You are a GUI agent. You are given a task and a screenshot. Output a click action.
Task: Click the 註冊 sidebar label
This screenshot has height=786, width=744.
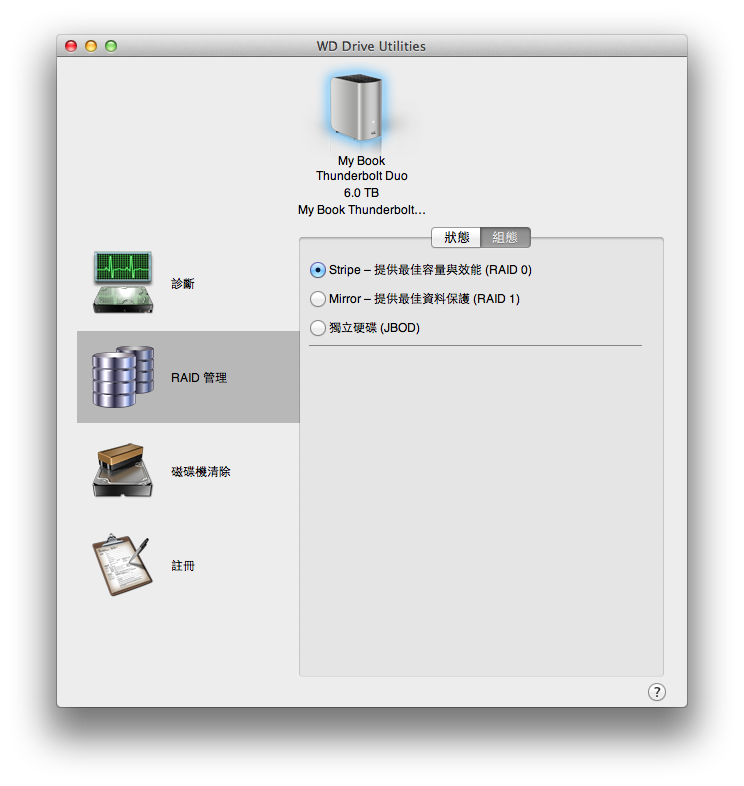point(183,566)
